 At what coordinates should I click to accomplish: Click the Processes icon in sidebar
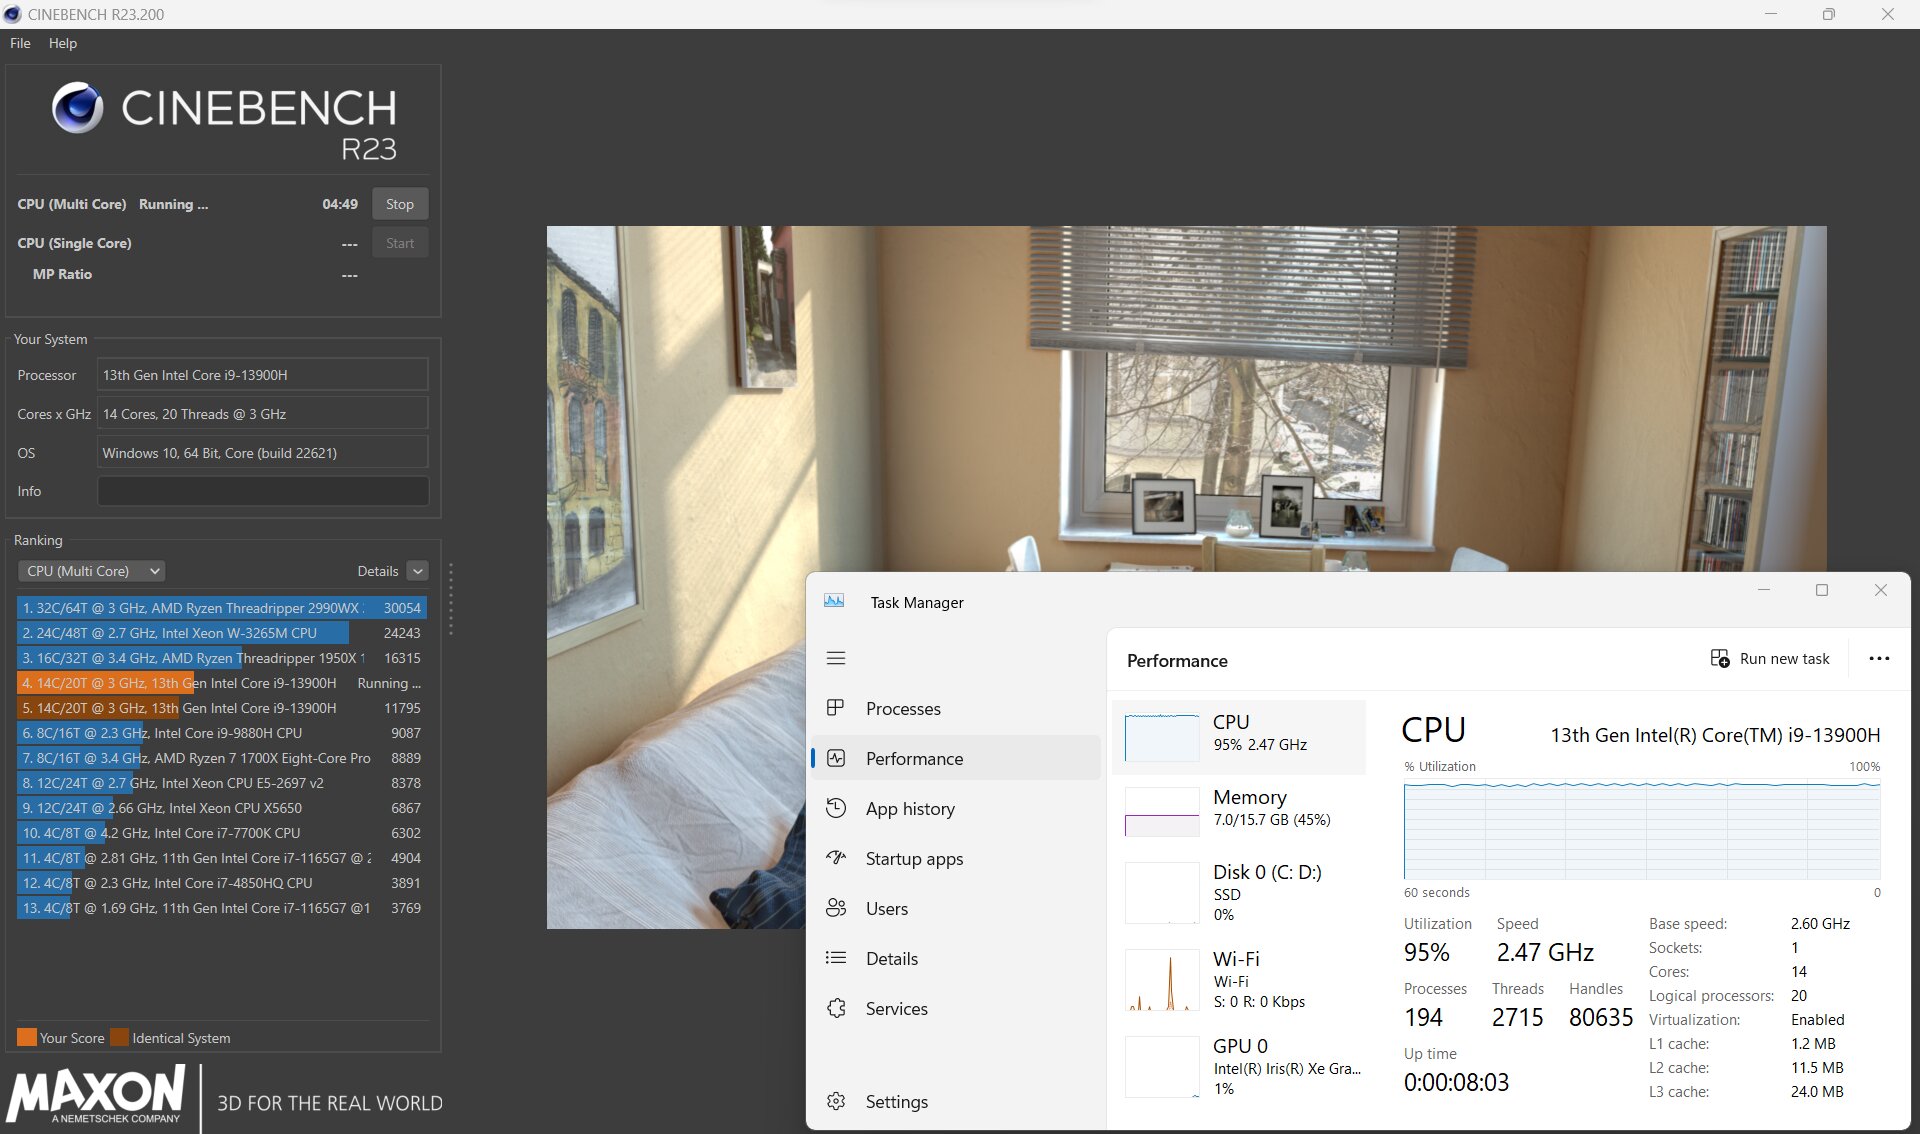point(836,708)
